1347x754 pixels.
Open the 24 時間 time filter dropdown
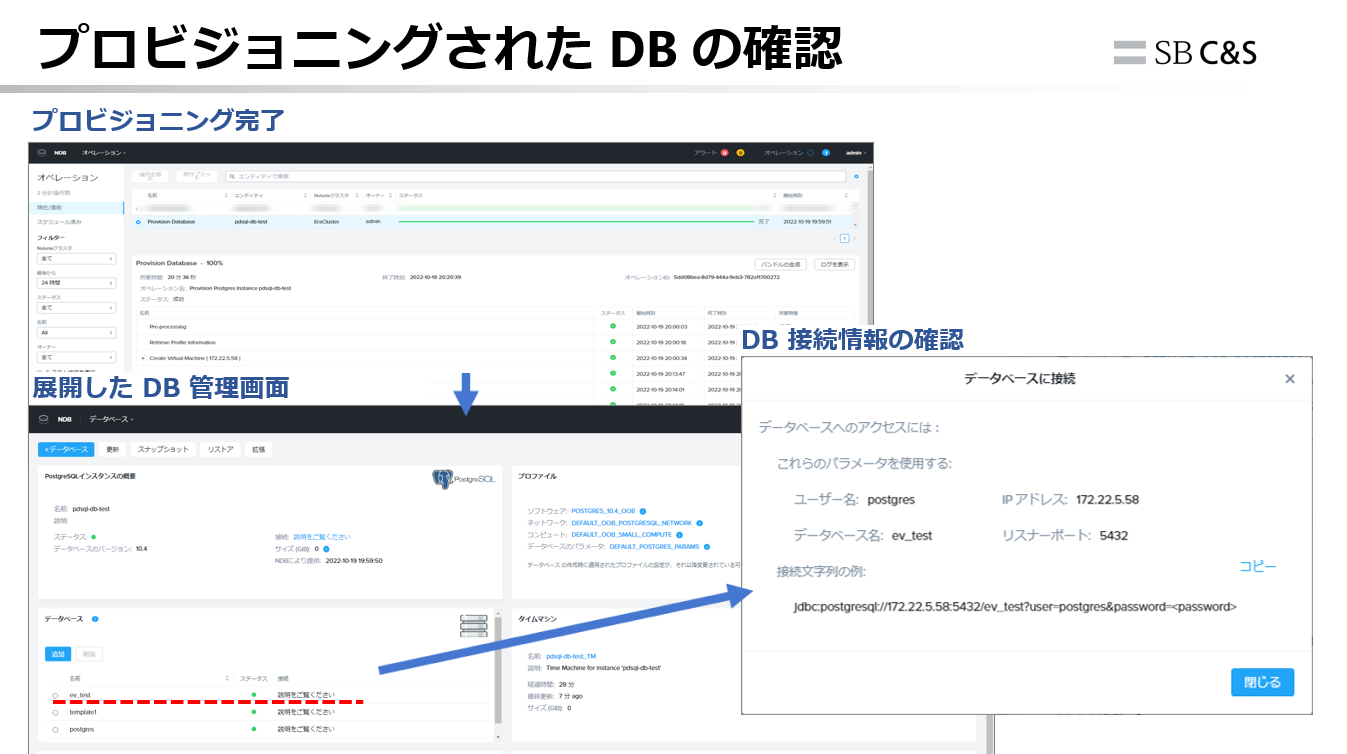(77, 283)
